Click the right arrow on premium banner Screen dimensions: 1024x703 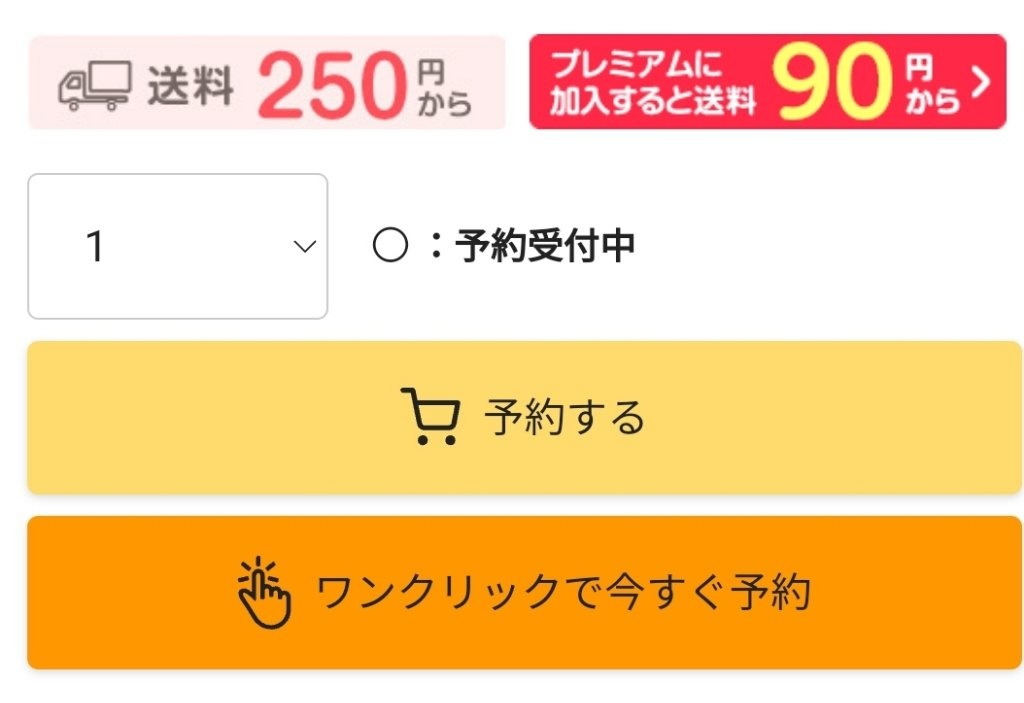[x=980, y=83]
